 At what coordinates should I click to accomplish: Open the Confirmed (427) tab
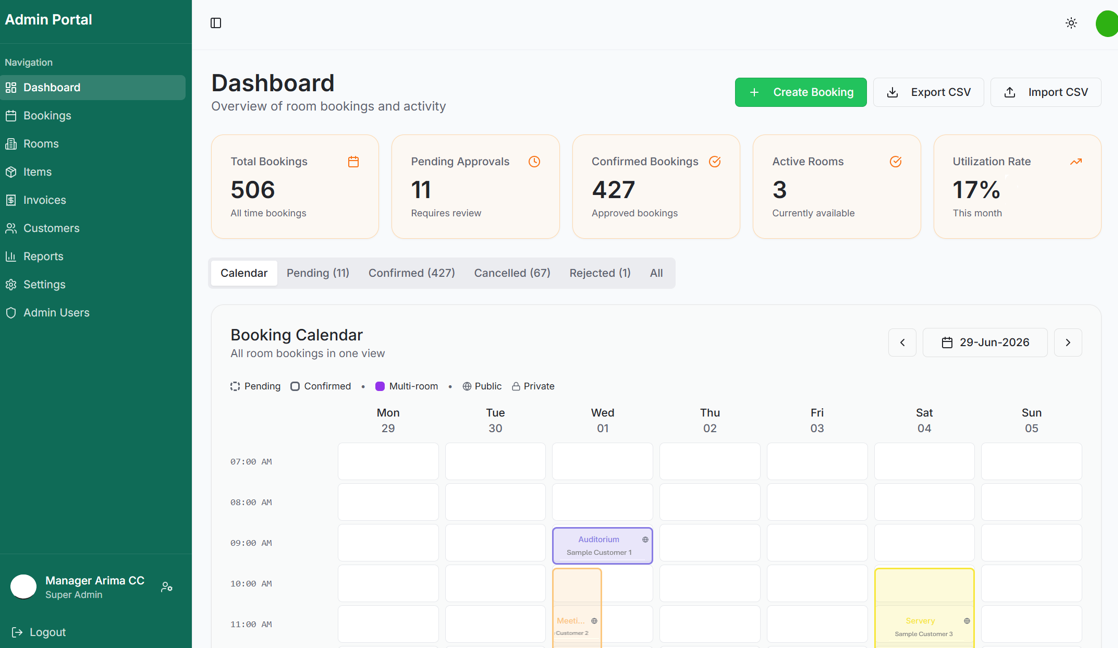click(411, 273)
